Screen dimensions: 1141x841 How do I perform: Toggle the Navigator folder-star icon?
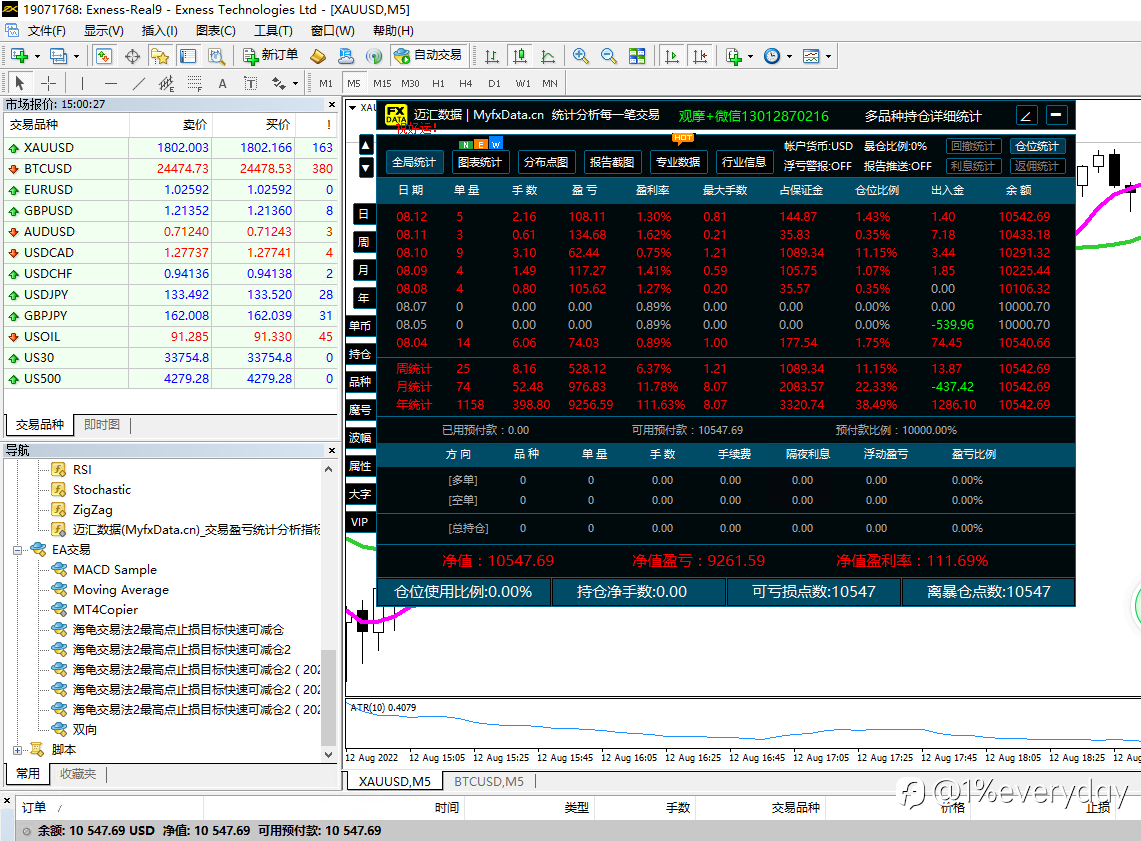pos(159,56)
